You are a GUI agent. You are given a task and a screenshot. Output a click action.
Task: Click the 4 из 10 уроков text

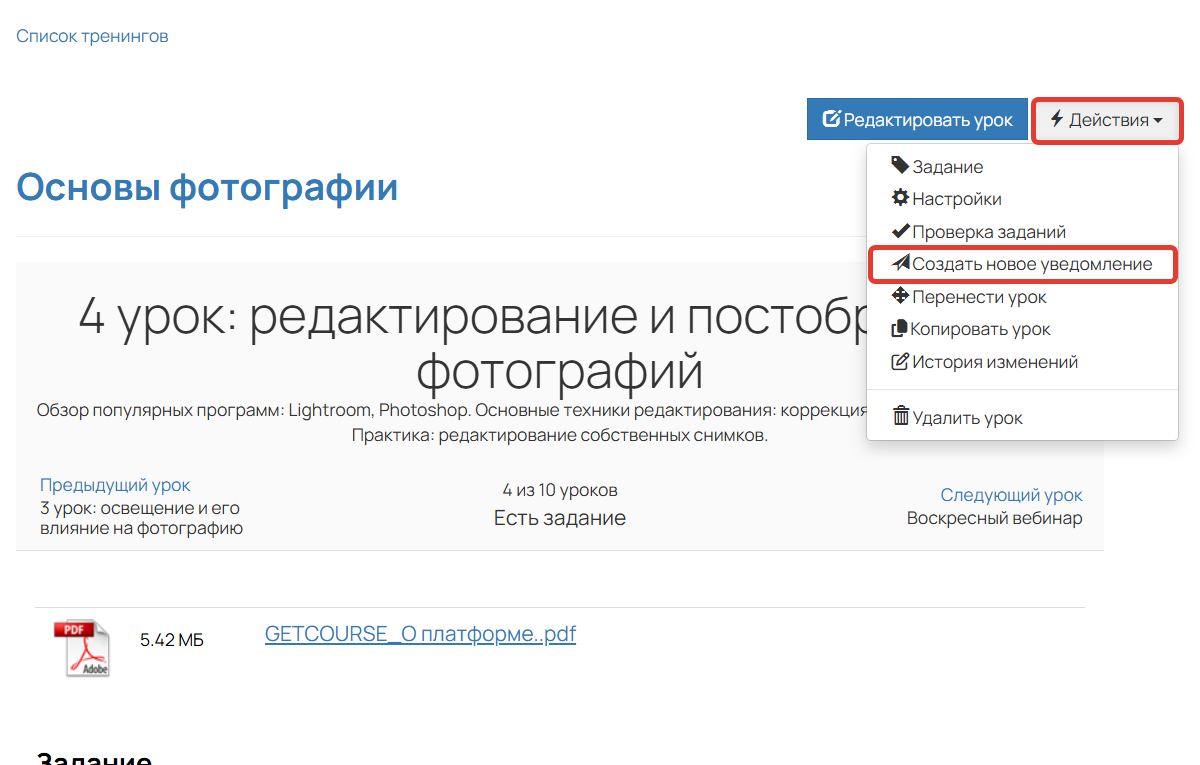click(560, 490)
